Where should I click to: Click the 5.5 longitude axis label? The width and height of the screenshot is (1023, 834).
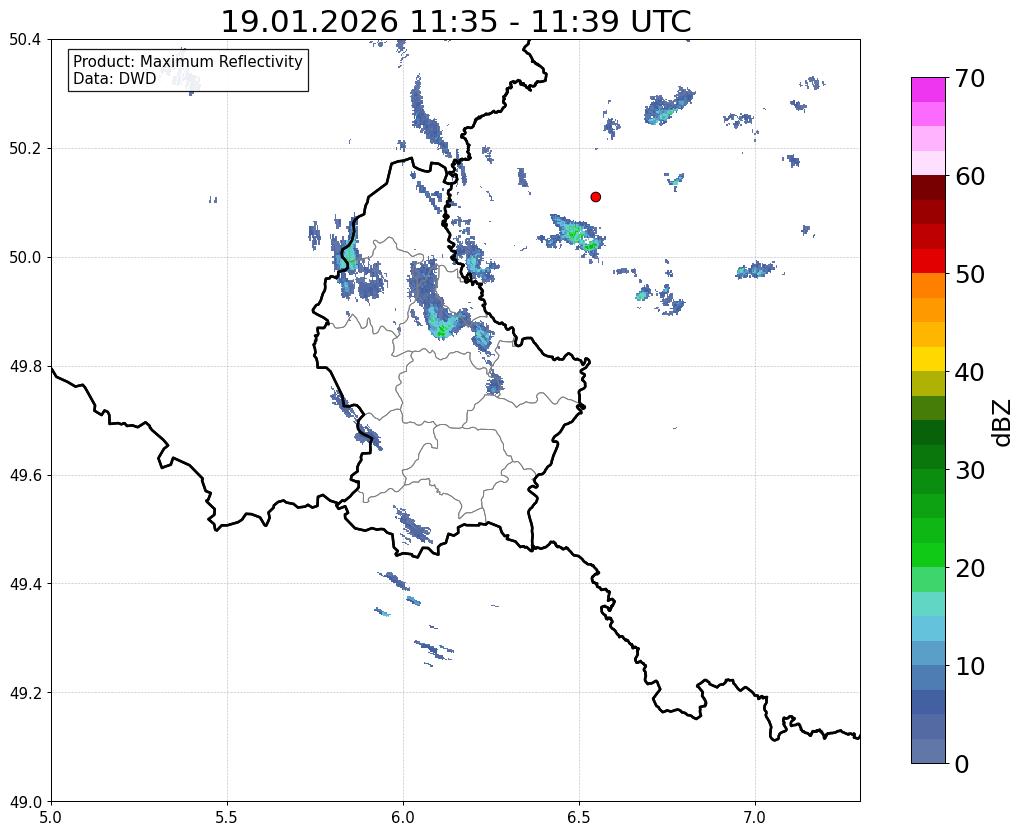(x=227, y=818)
